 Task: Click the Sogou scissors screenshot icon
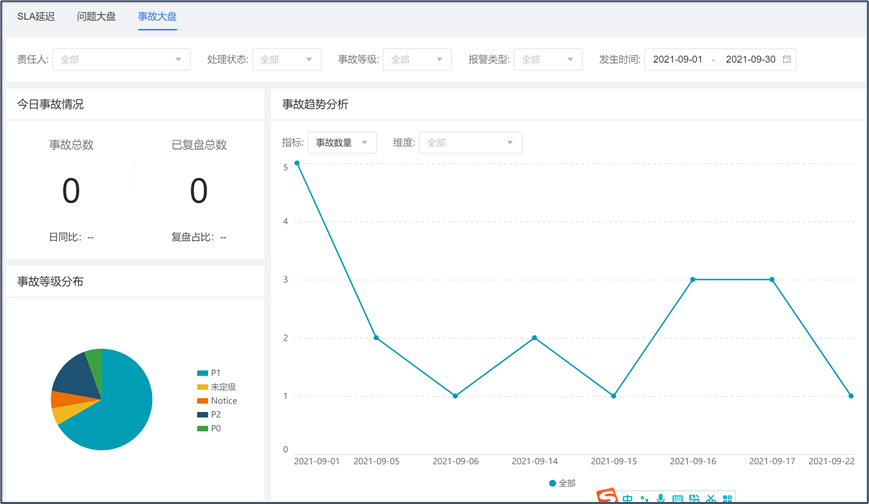[710, 498]
